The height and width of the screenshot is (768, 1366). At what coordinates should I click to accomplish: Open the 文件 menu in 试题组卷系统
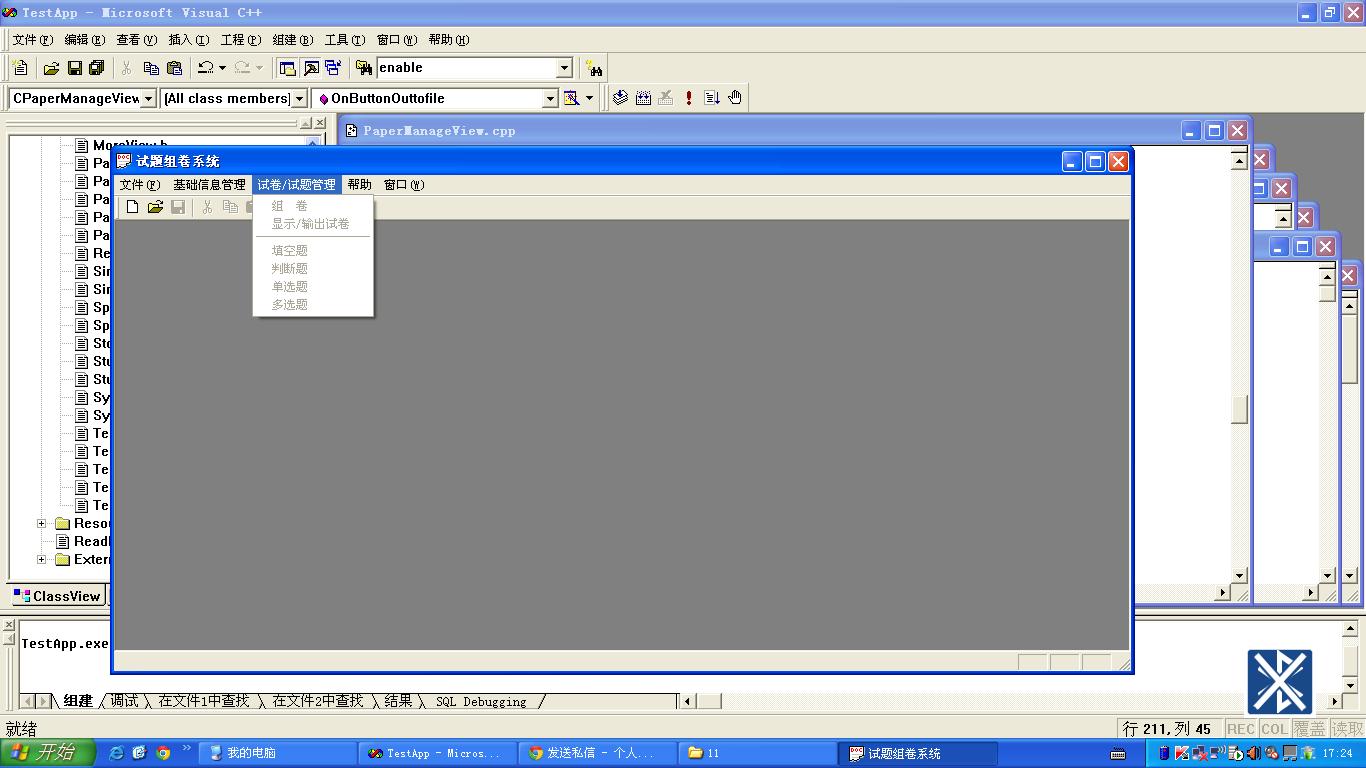pyautogui.click(x=139, y=185)
